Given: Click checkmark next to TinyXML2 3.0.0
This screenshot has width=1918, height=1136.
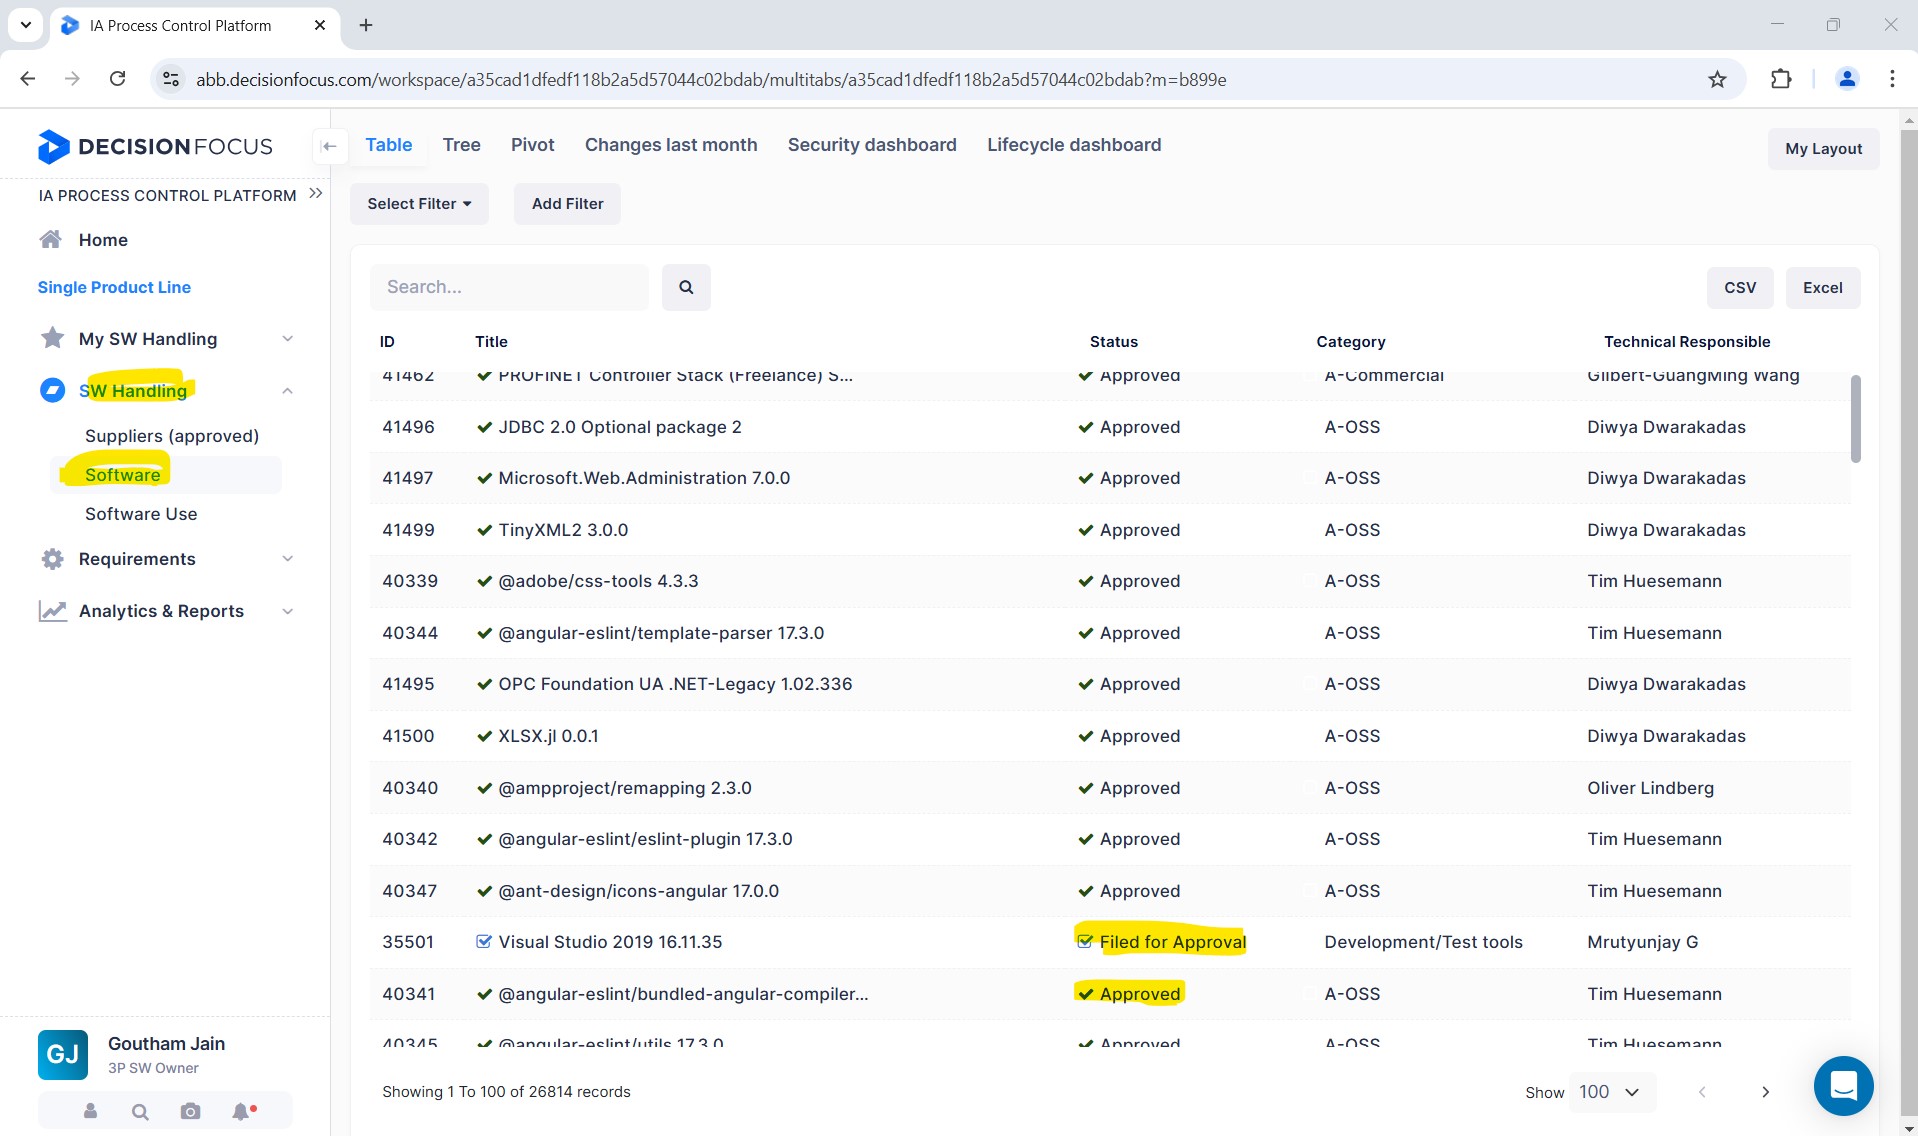Looking at the screenshot, I should click(484, 530).
